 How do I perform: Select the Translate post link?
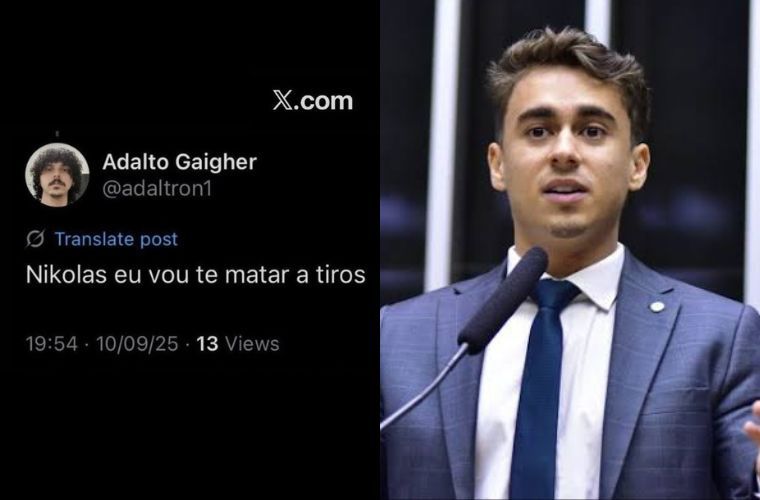click(116, 239)
